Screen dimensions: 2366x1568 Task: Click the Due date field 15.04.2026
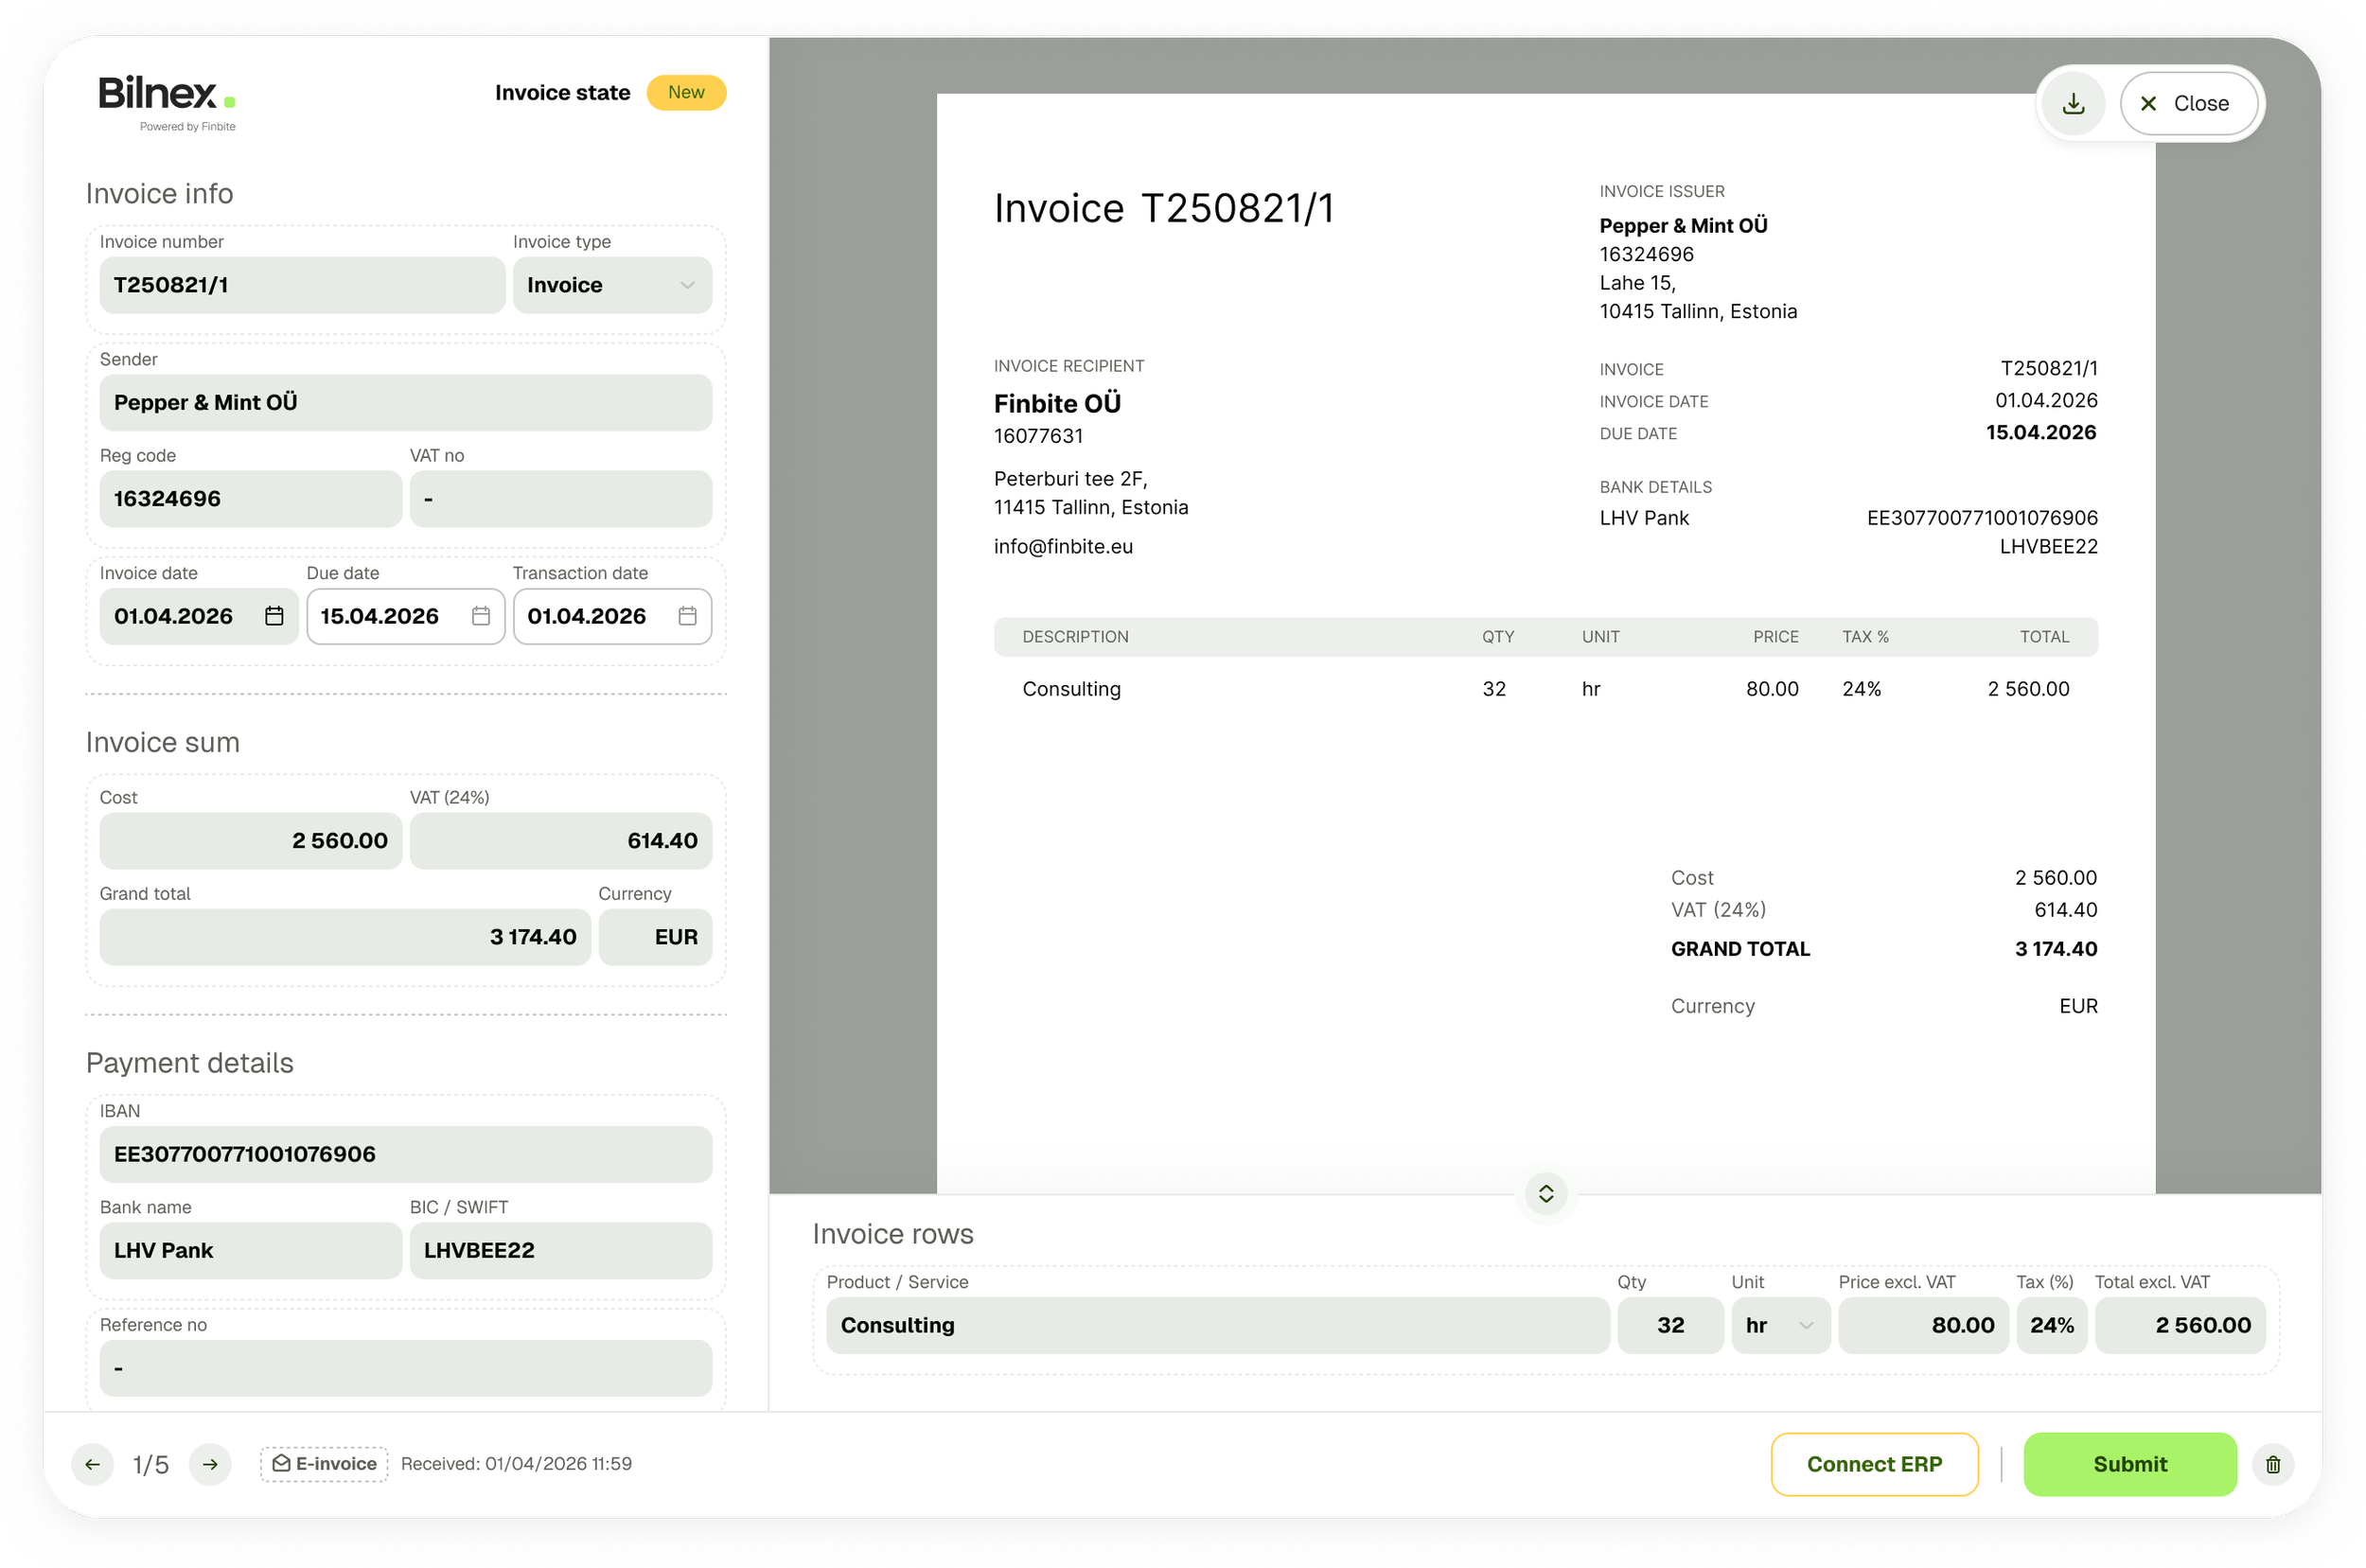coord(405,616)
